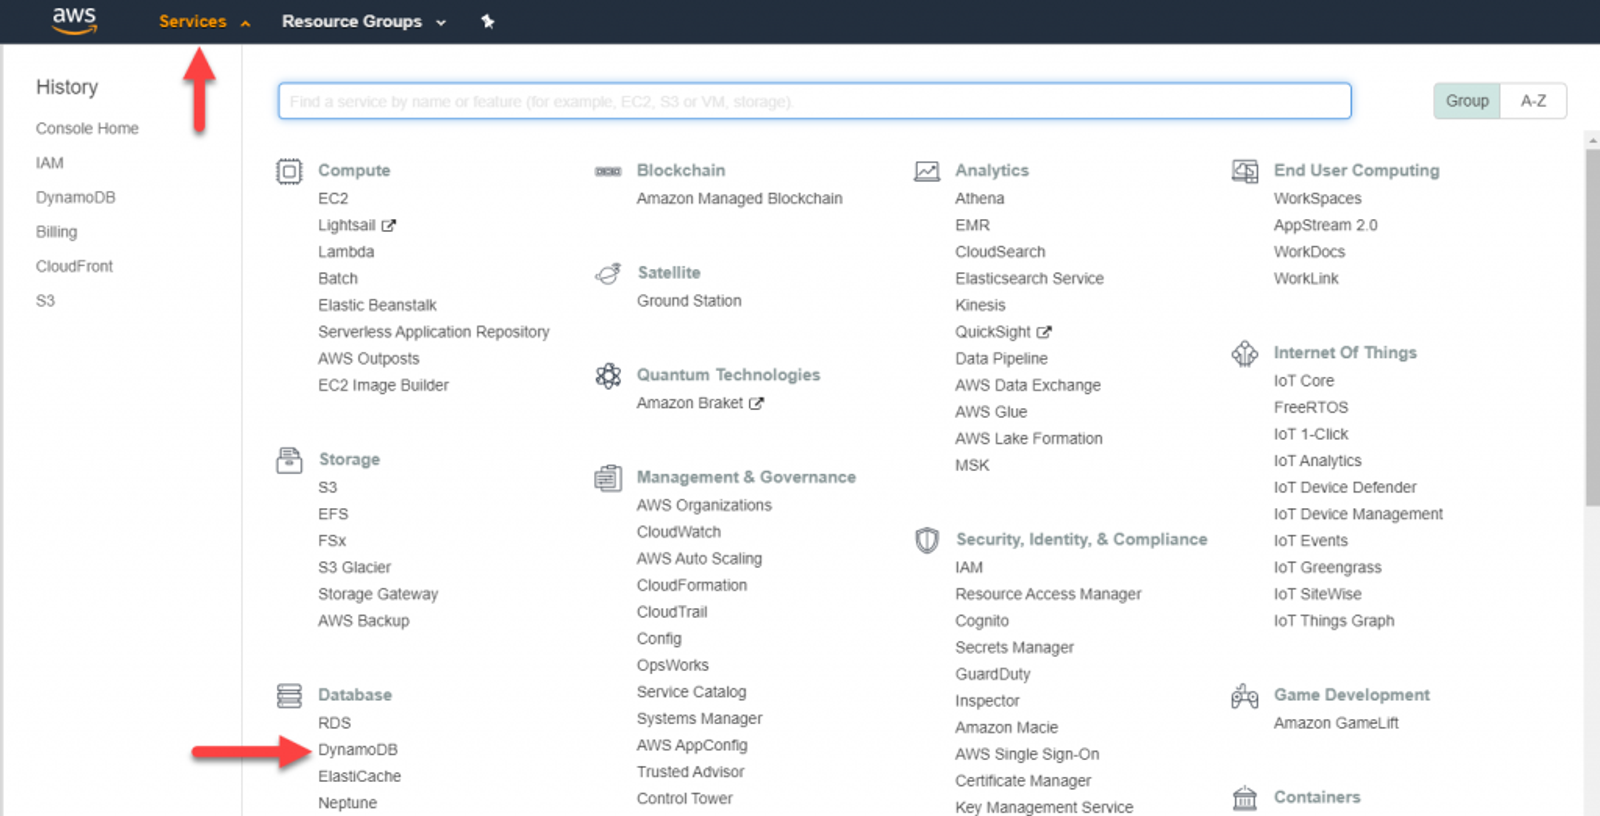The height and width of the screenshot is (816, 1600).
Task: Open Secrets Manager
Action: [x=1014, y=648]
